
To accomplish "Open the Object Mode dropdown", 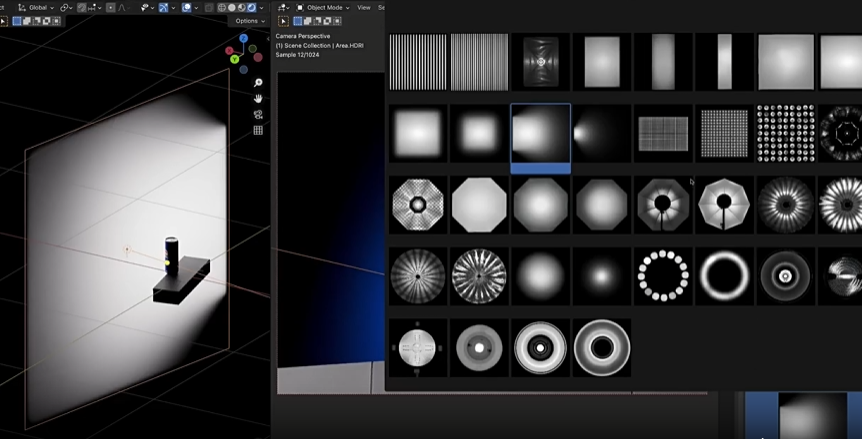I will click(x=323, y=7).
